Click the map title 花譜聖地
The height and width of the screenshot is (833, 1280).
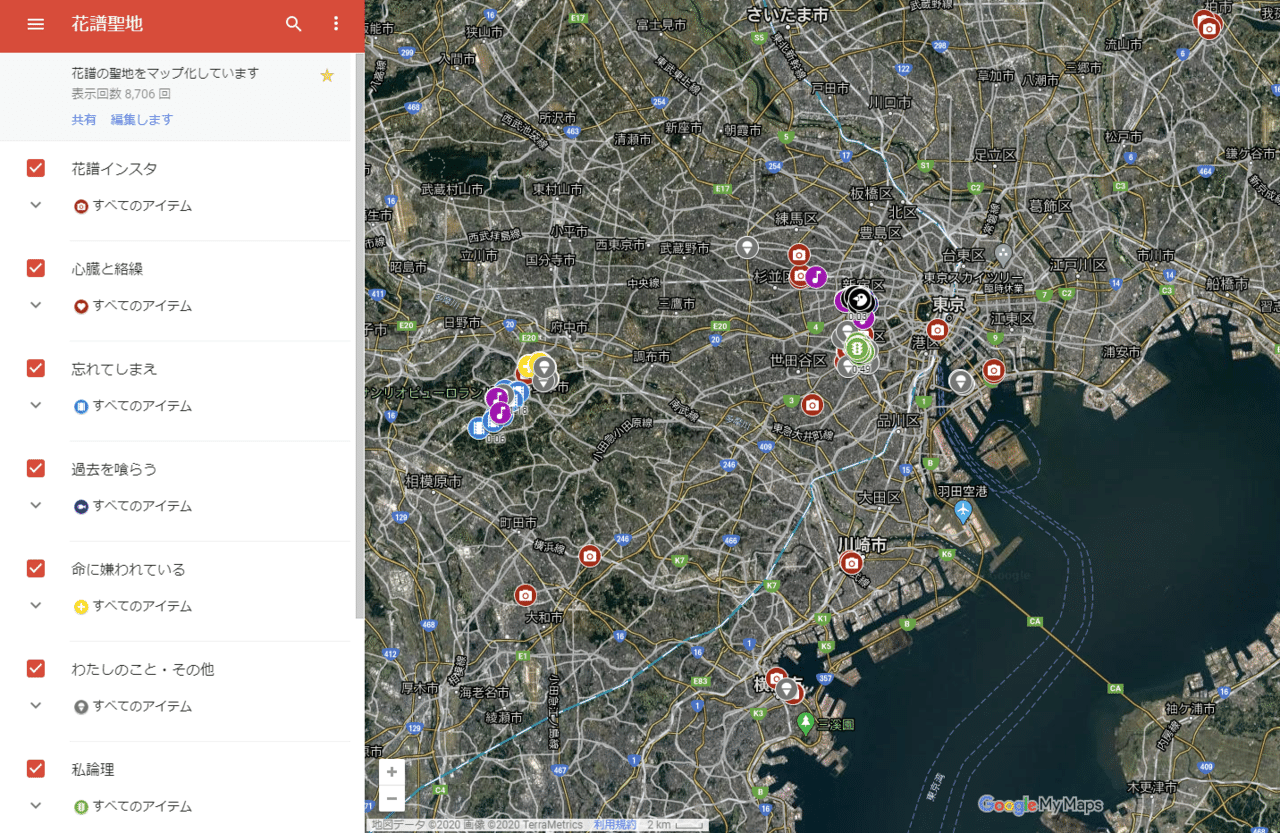click(x=107, y=24)
